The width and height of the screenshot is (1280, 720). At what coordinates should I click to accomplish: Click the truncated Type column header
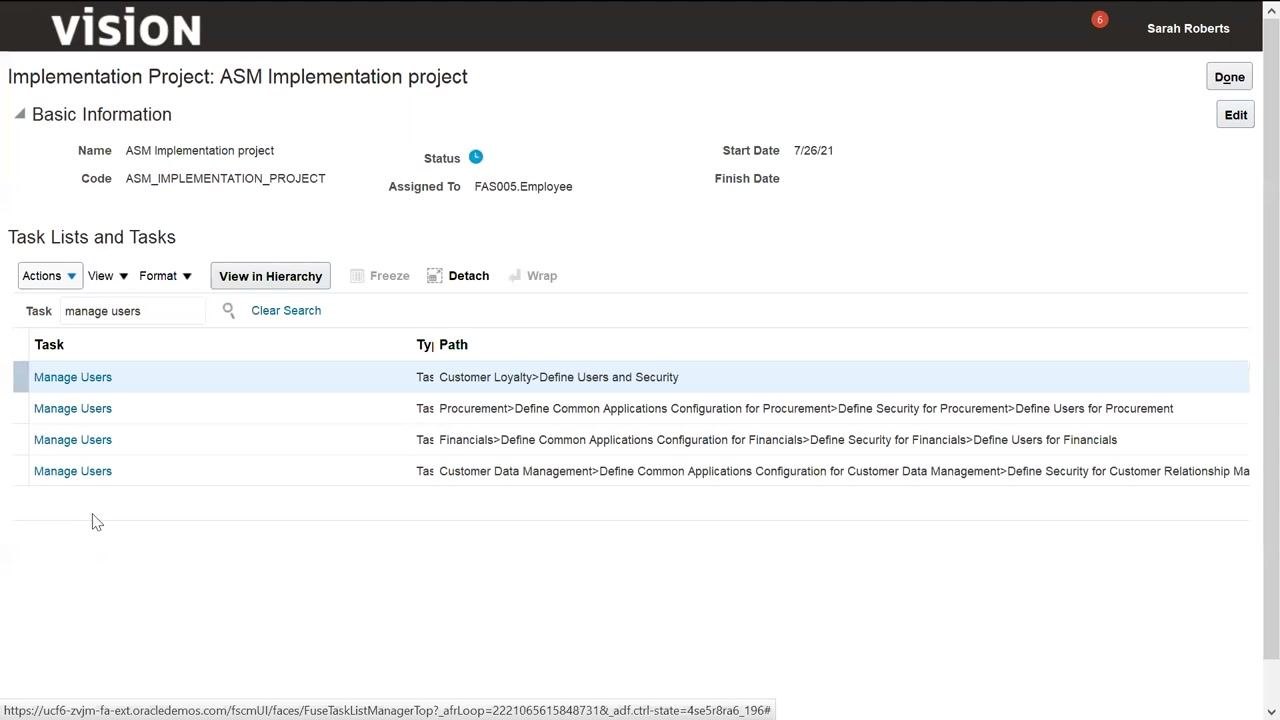[x=424, y=345]
